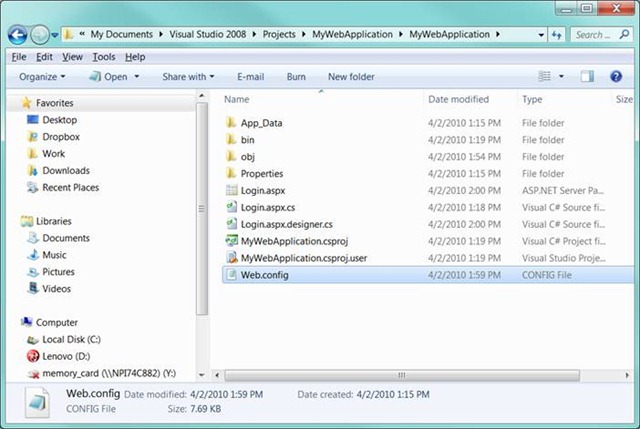This screenshot has height=429, width=640.
Task: Open the App_Data folder icon
Action: pyautogui.click(x=231, y=123)
